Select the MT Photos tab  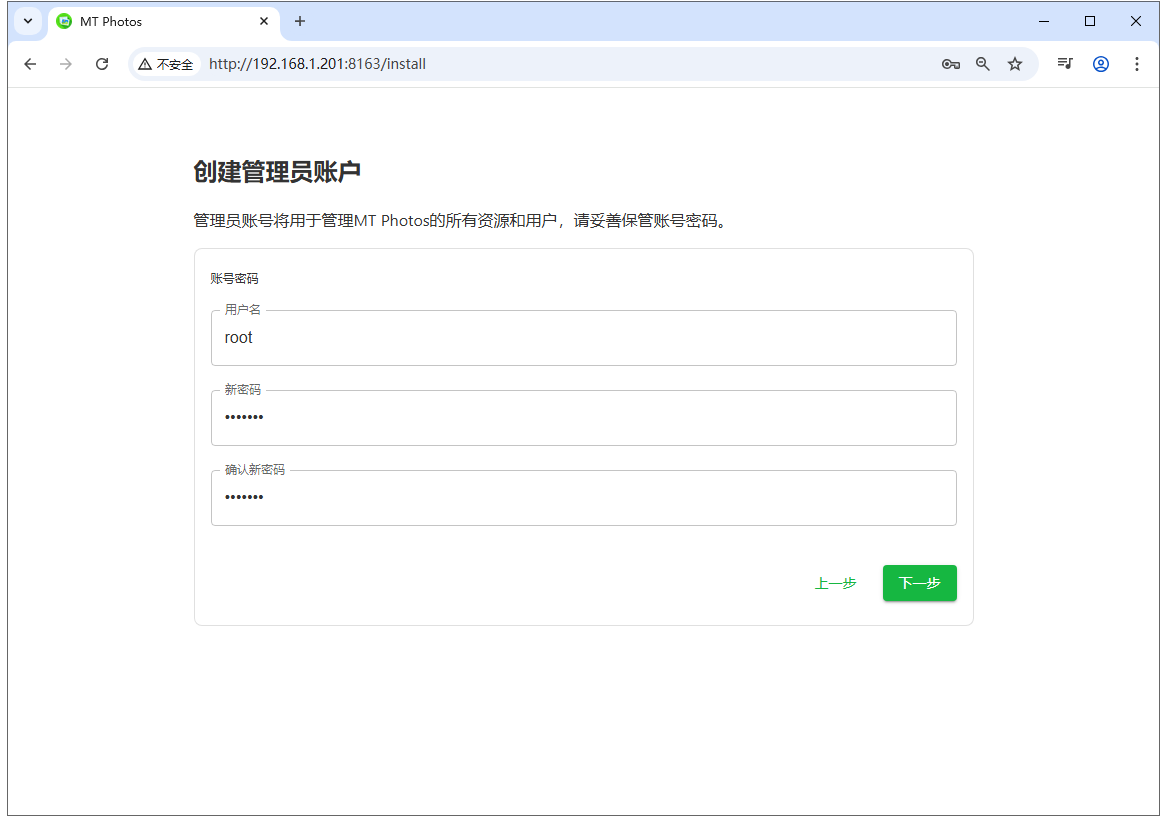click(x=150, y=21)
